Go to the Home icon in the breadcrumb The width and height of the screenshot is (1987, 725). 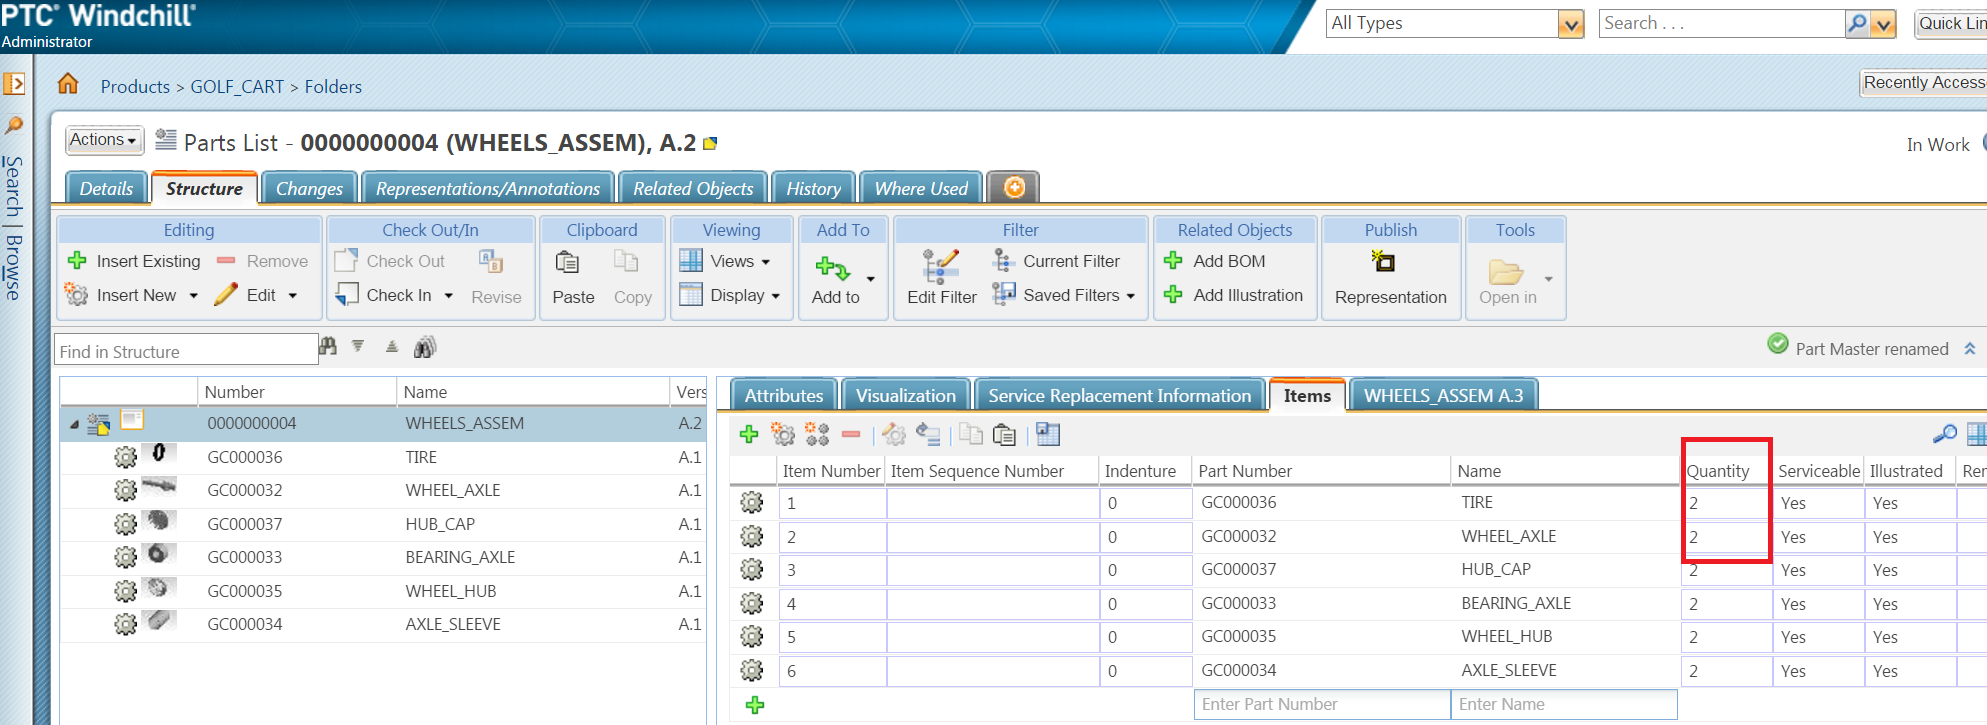click(68, 84)
